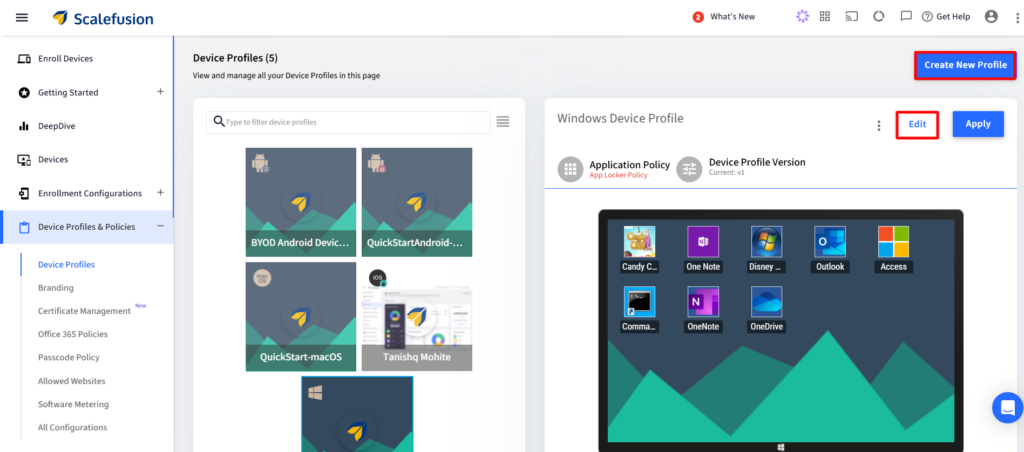Click the Access app icon
The image size is (1024, 452).
(x=893, y=242)
